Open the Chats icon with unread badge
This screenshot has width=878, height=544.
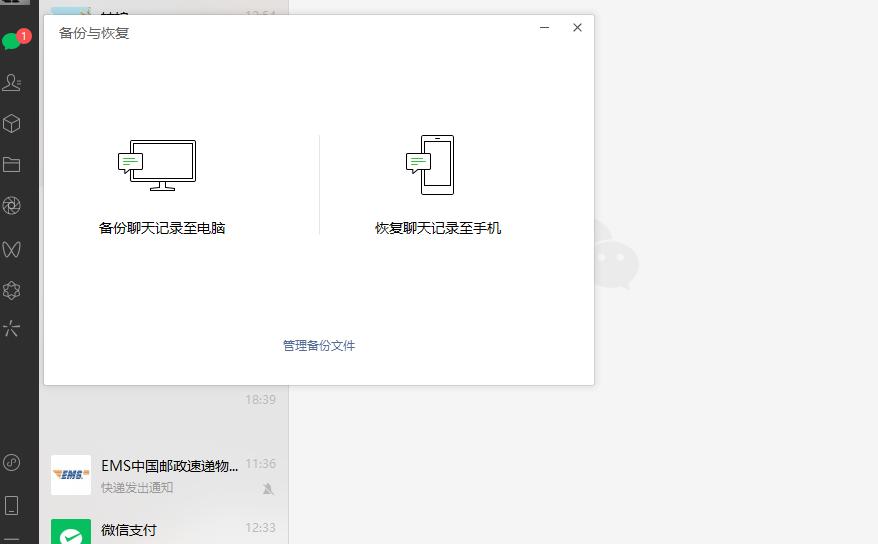[13, 40]
